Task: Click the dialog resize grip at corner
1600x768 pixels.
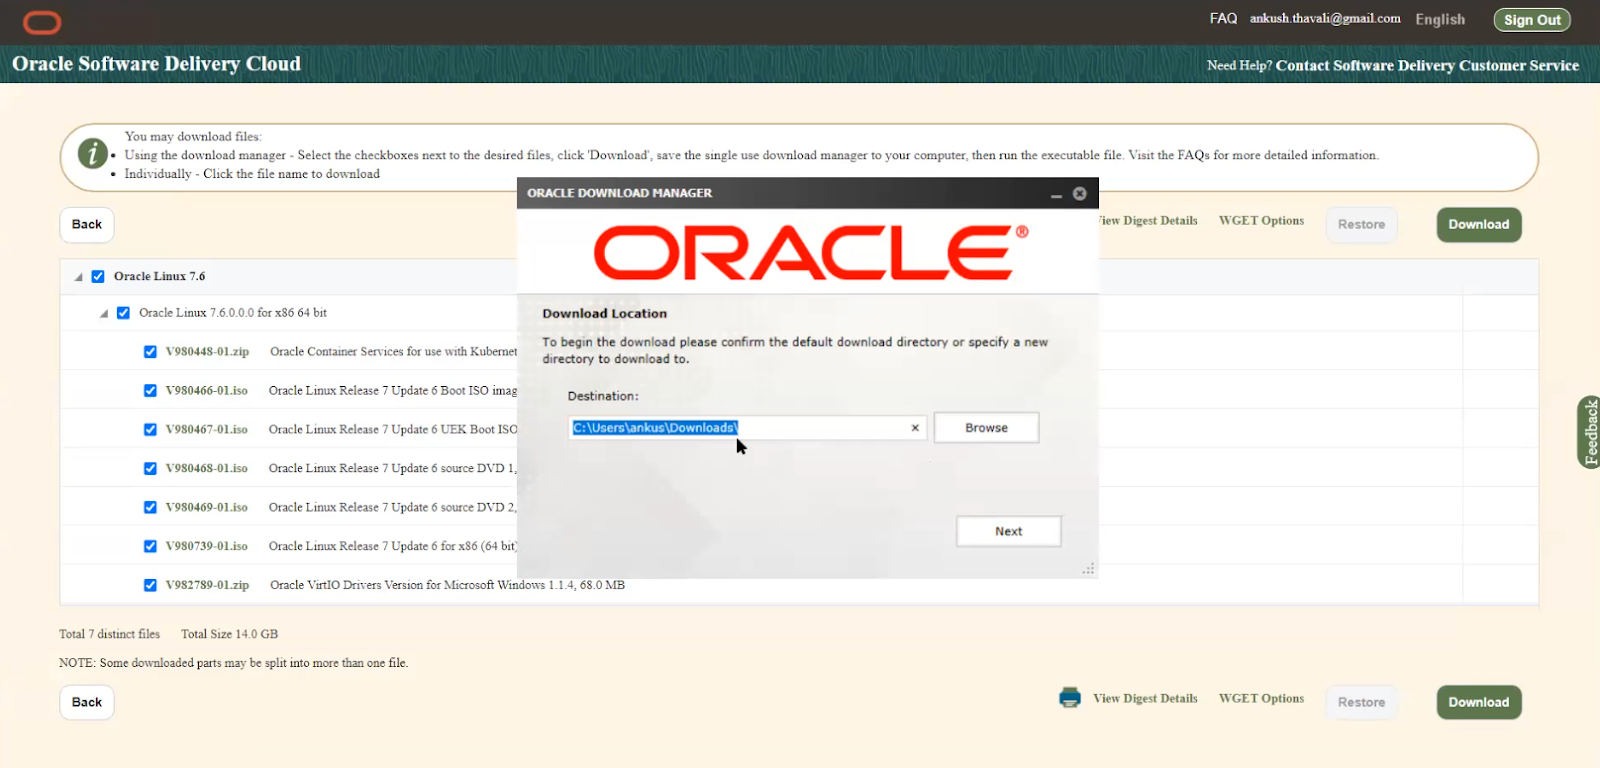Action: click(x=1089, y=569)
